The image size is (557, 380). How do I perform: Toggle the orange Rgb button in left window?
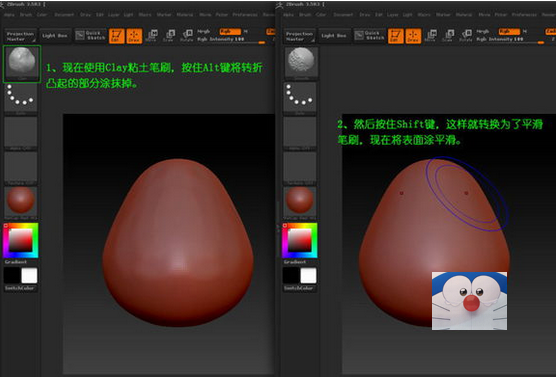pos(230,32)
